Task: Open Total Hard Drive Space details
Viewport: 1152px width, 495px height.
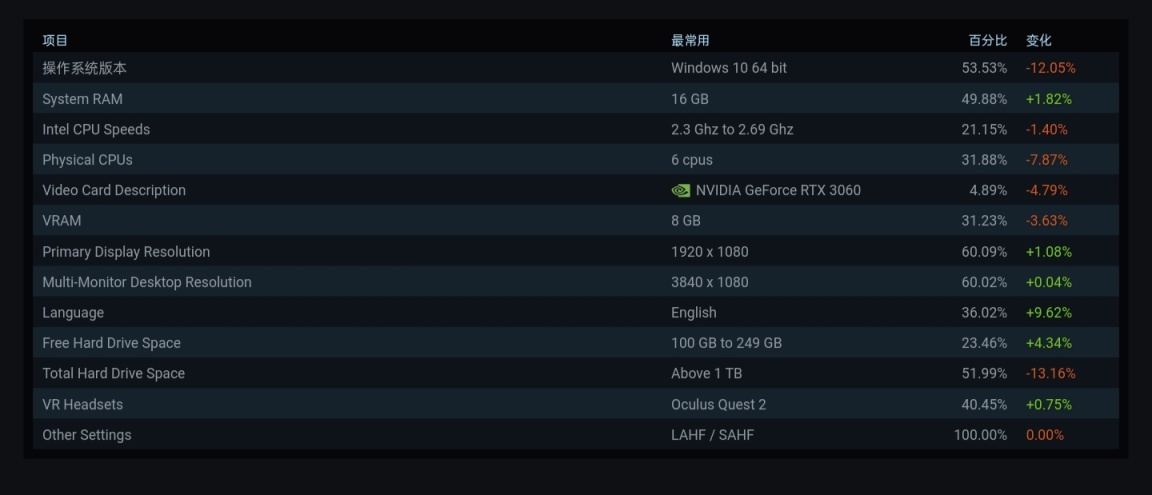Action: coord(576,373)
